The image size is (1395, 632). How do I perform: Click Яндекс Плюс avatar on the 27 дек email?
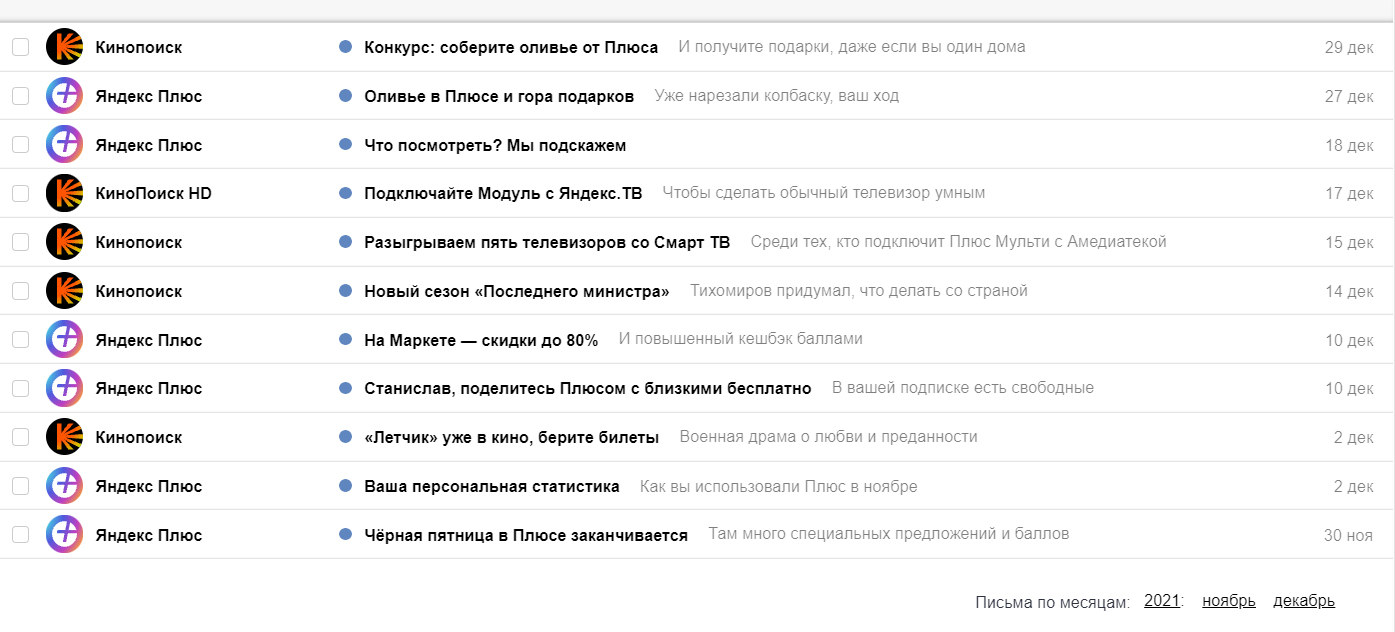tap(64, 96)
